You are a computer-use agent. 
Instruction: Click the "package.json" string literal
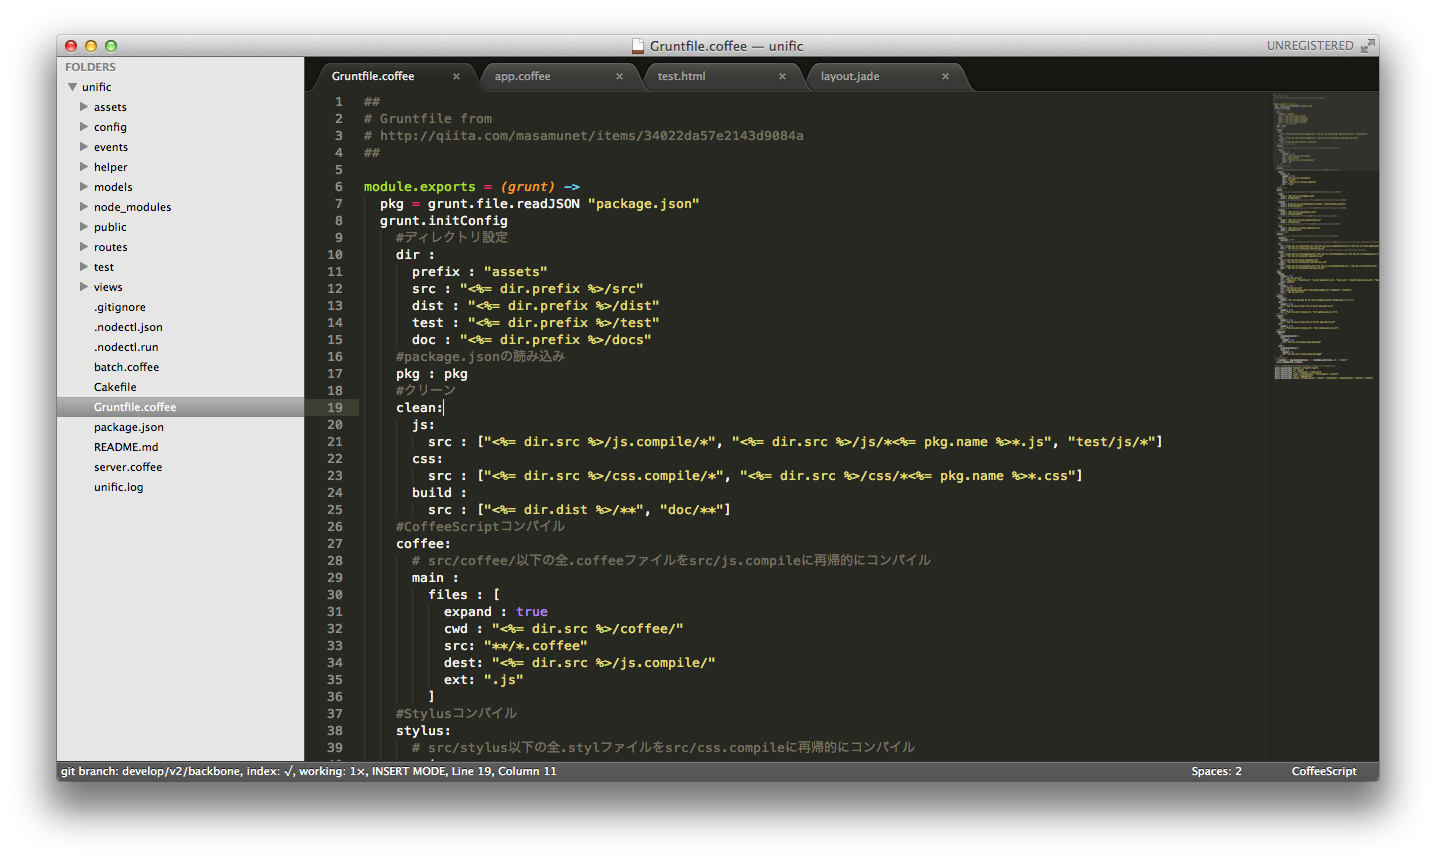[643, 203]
